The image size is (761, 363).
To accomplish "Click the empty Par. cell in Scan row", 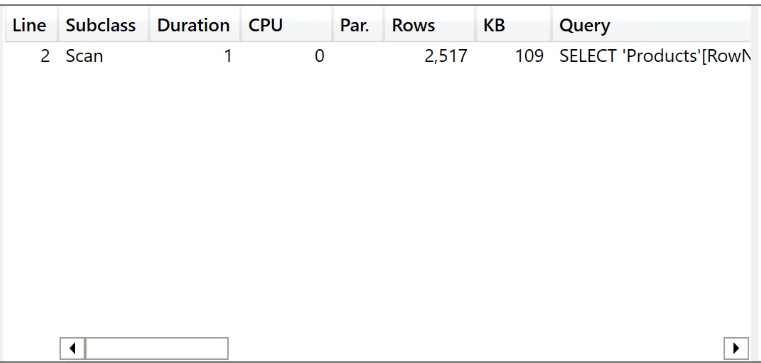I will [358, 56].
